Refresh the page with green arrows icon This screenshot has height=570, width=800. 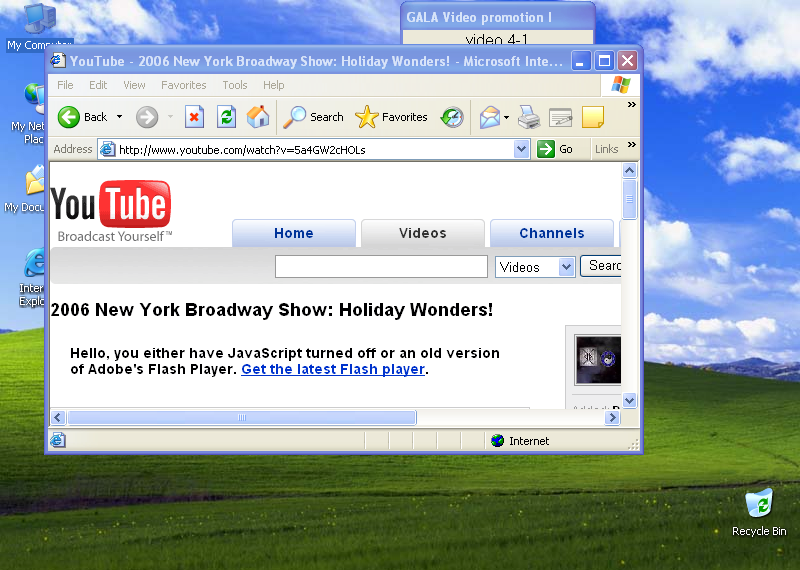(226, 117)
